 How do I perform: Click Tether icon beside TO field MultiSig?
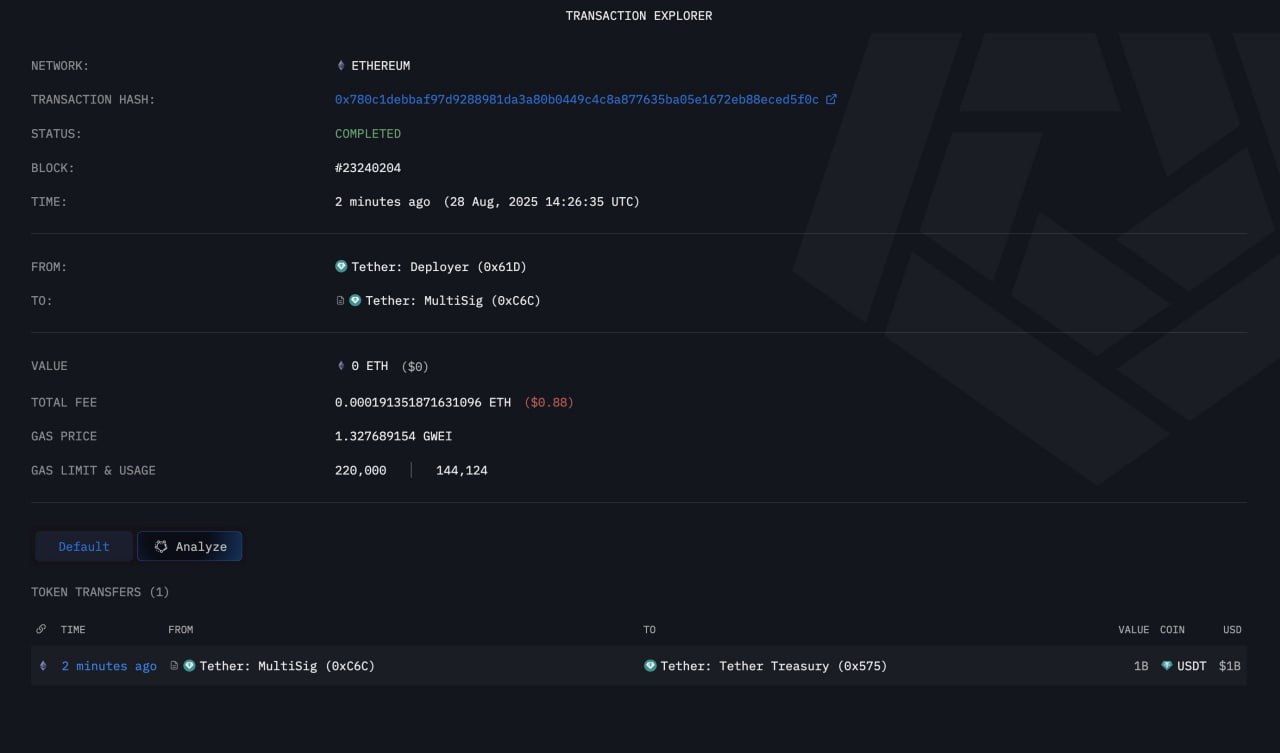(355, 300)
